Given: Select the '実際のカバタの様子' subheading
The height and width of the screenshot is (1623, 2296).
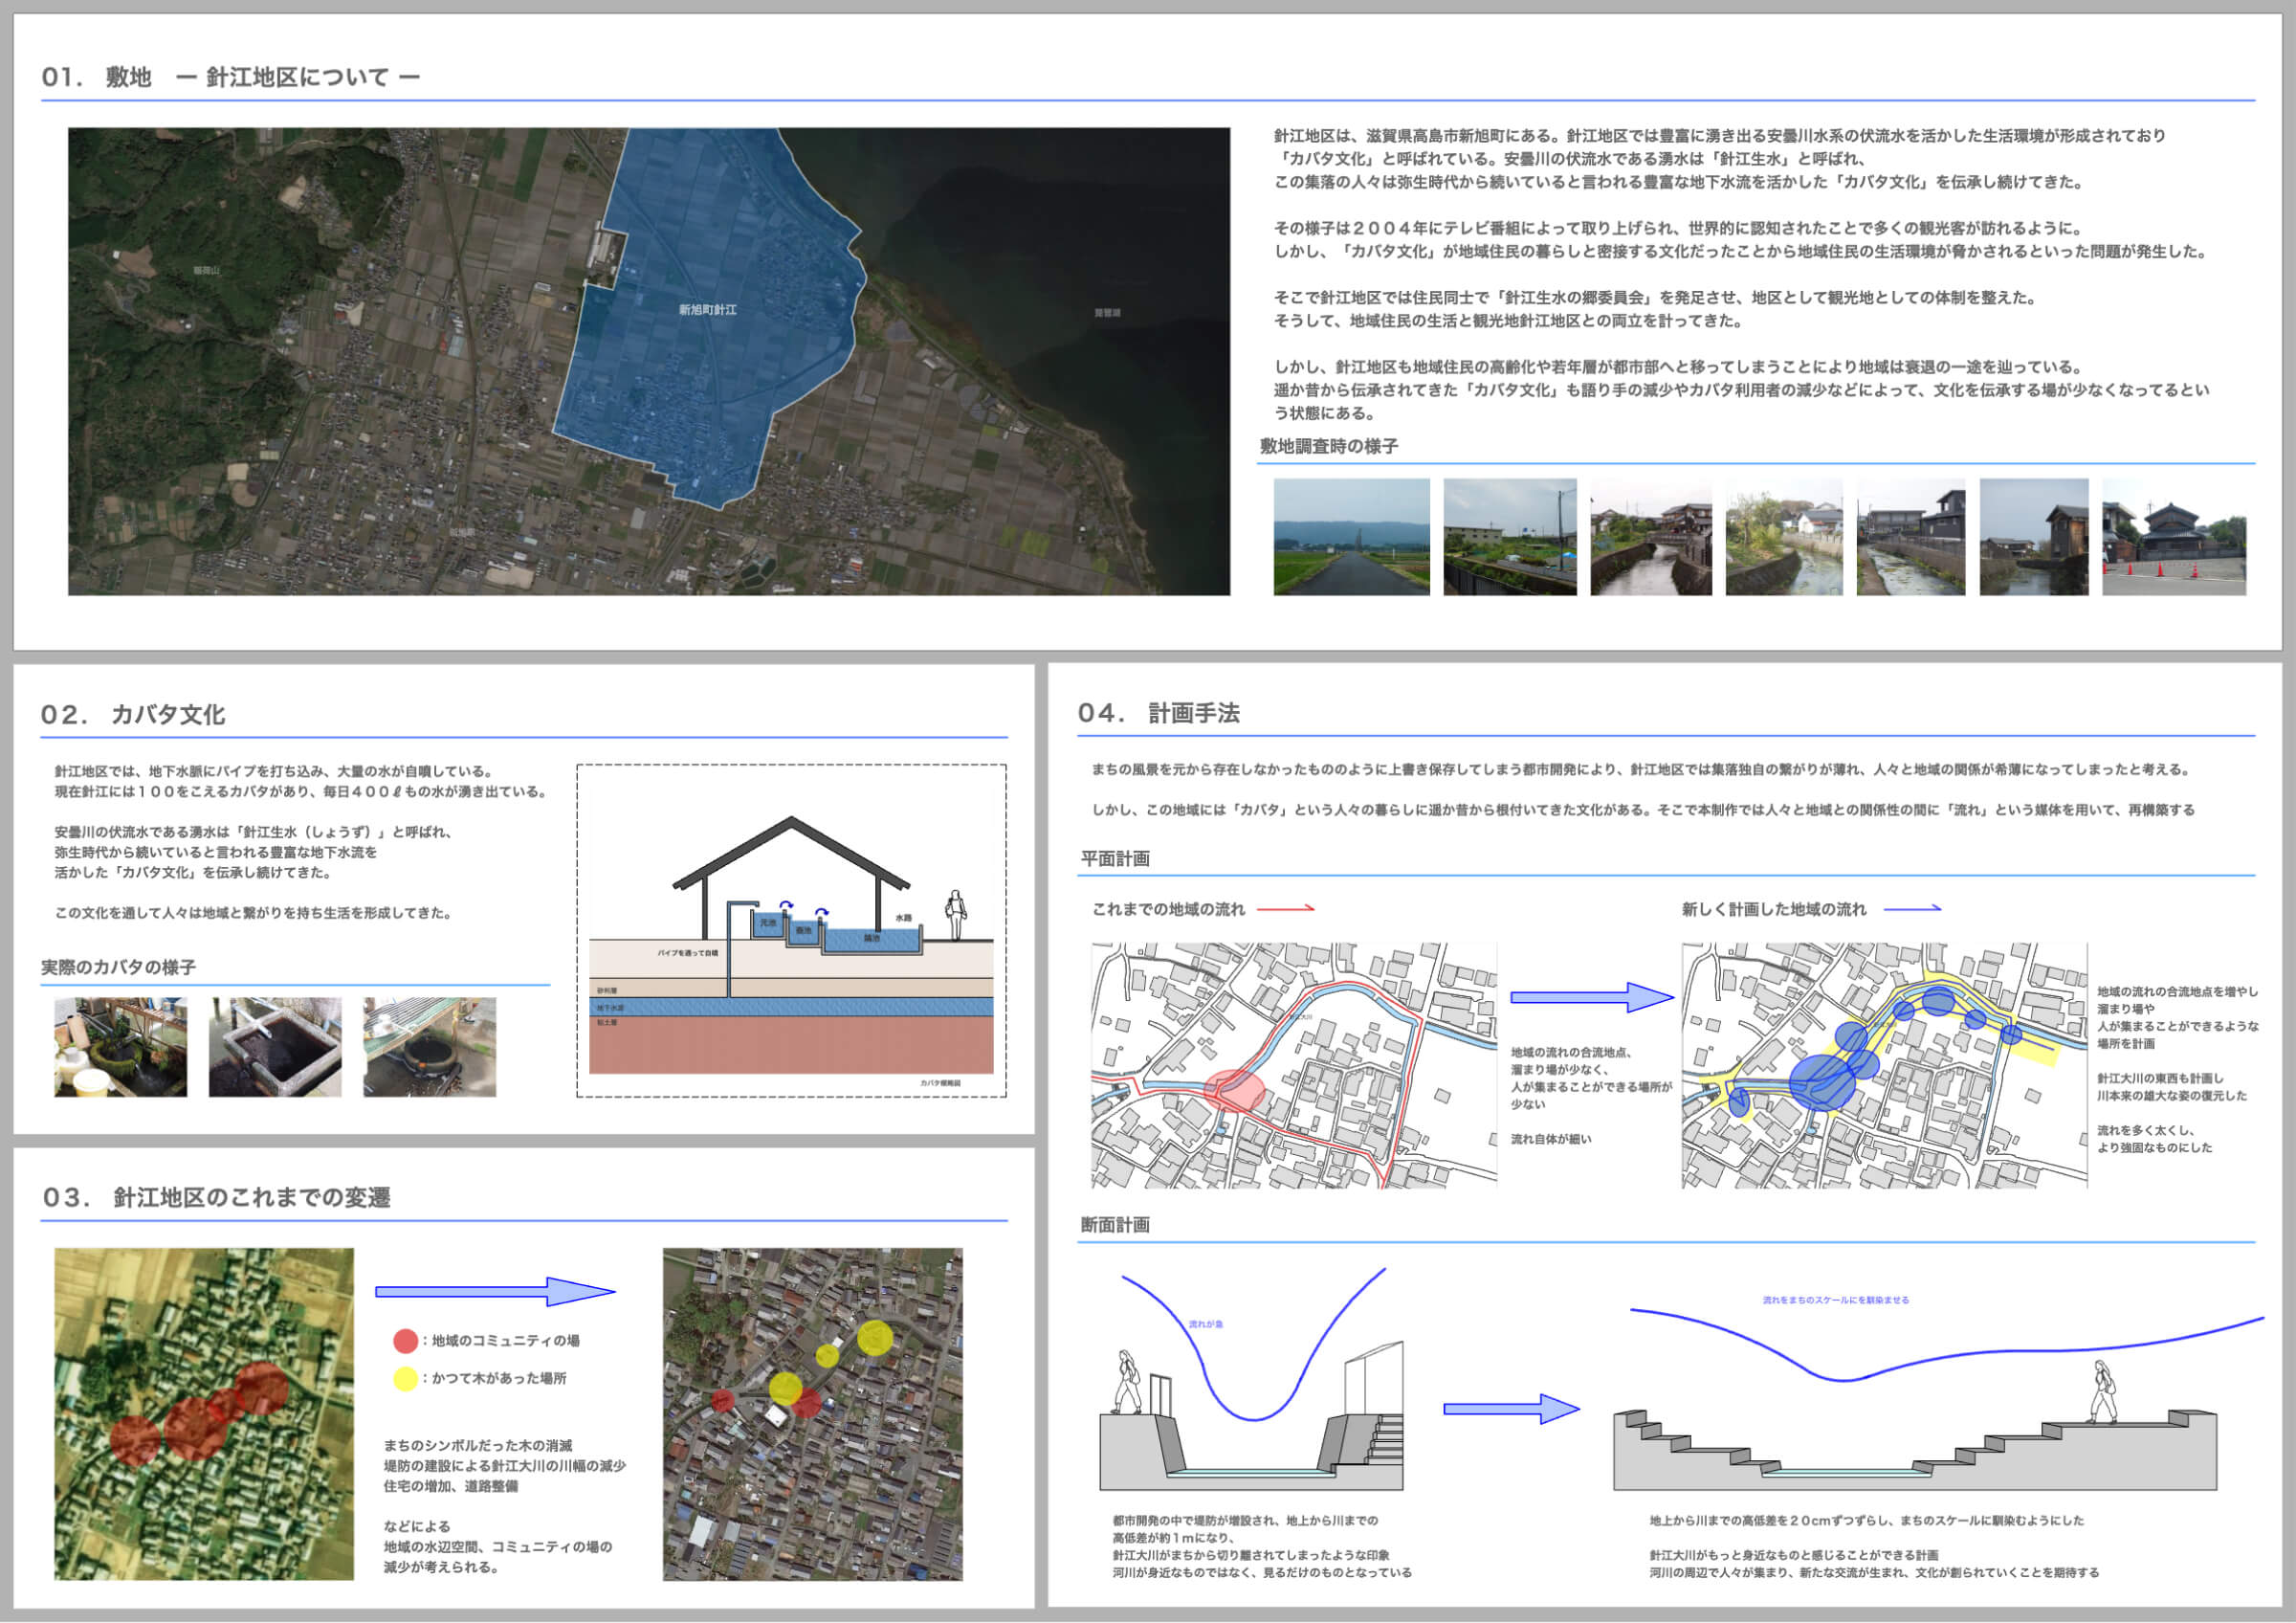Looking at the screenshot, I should click(118, 967).
